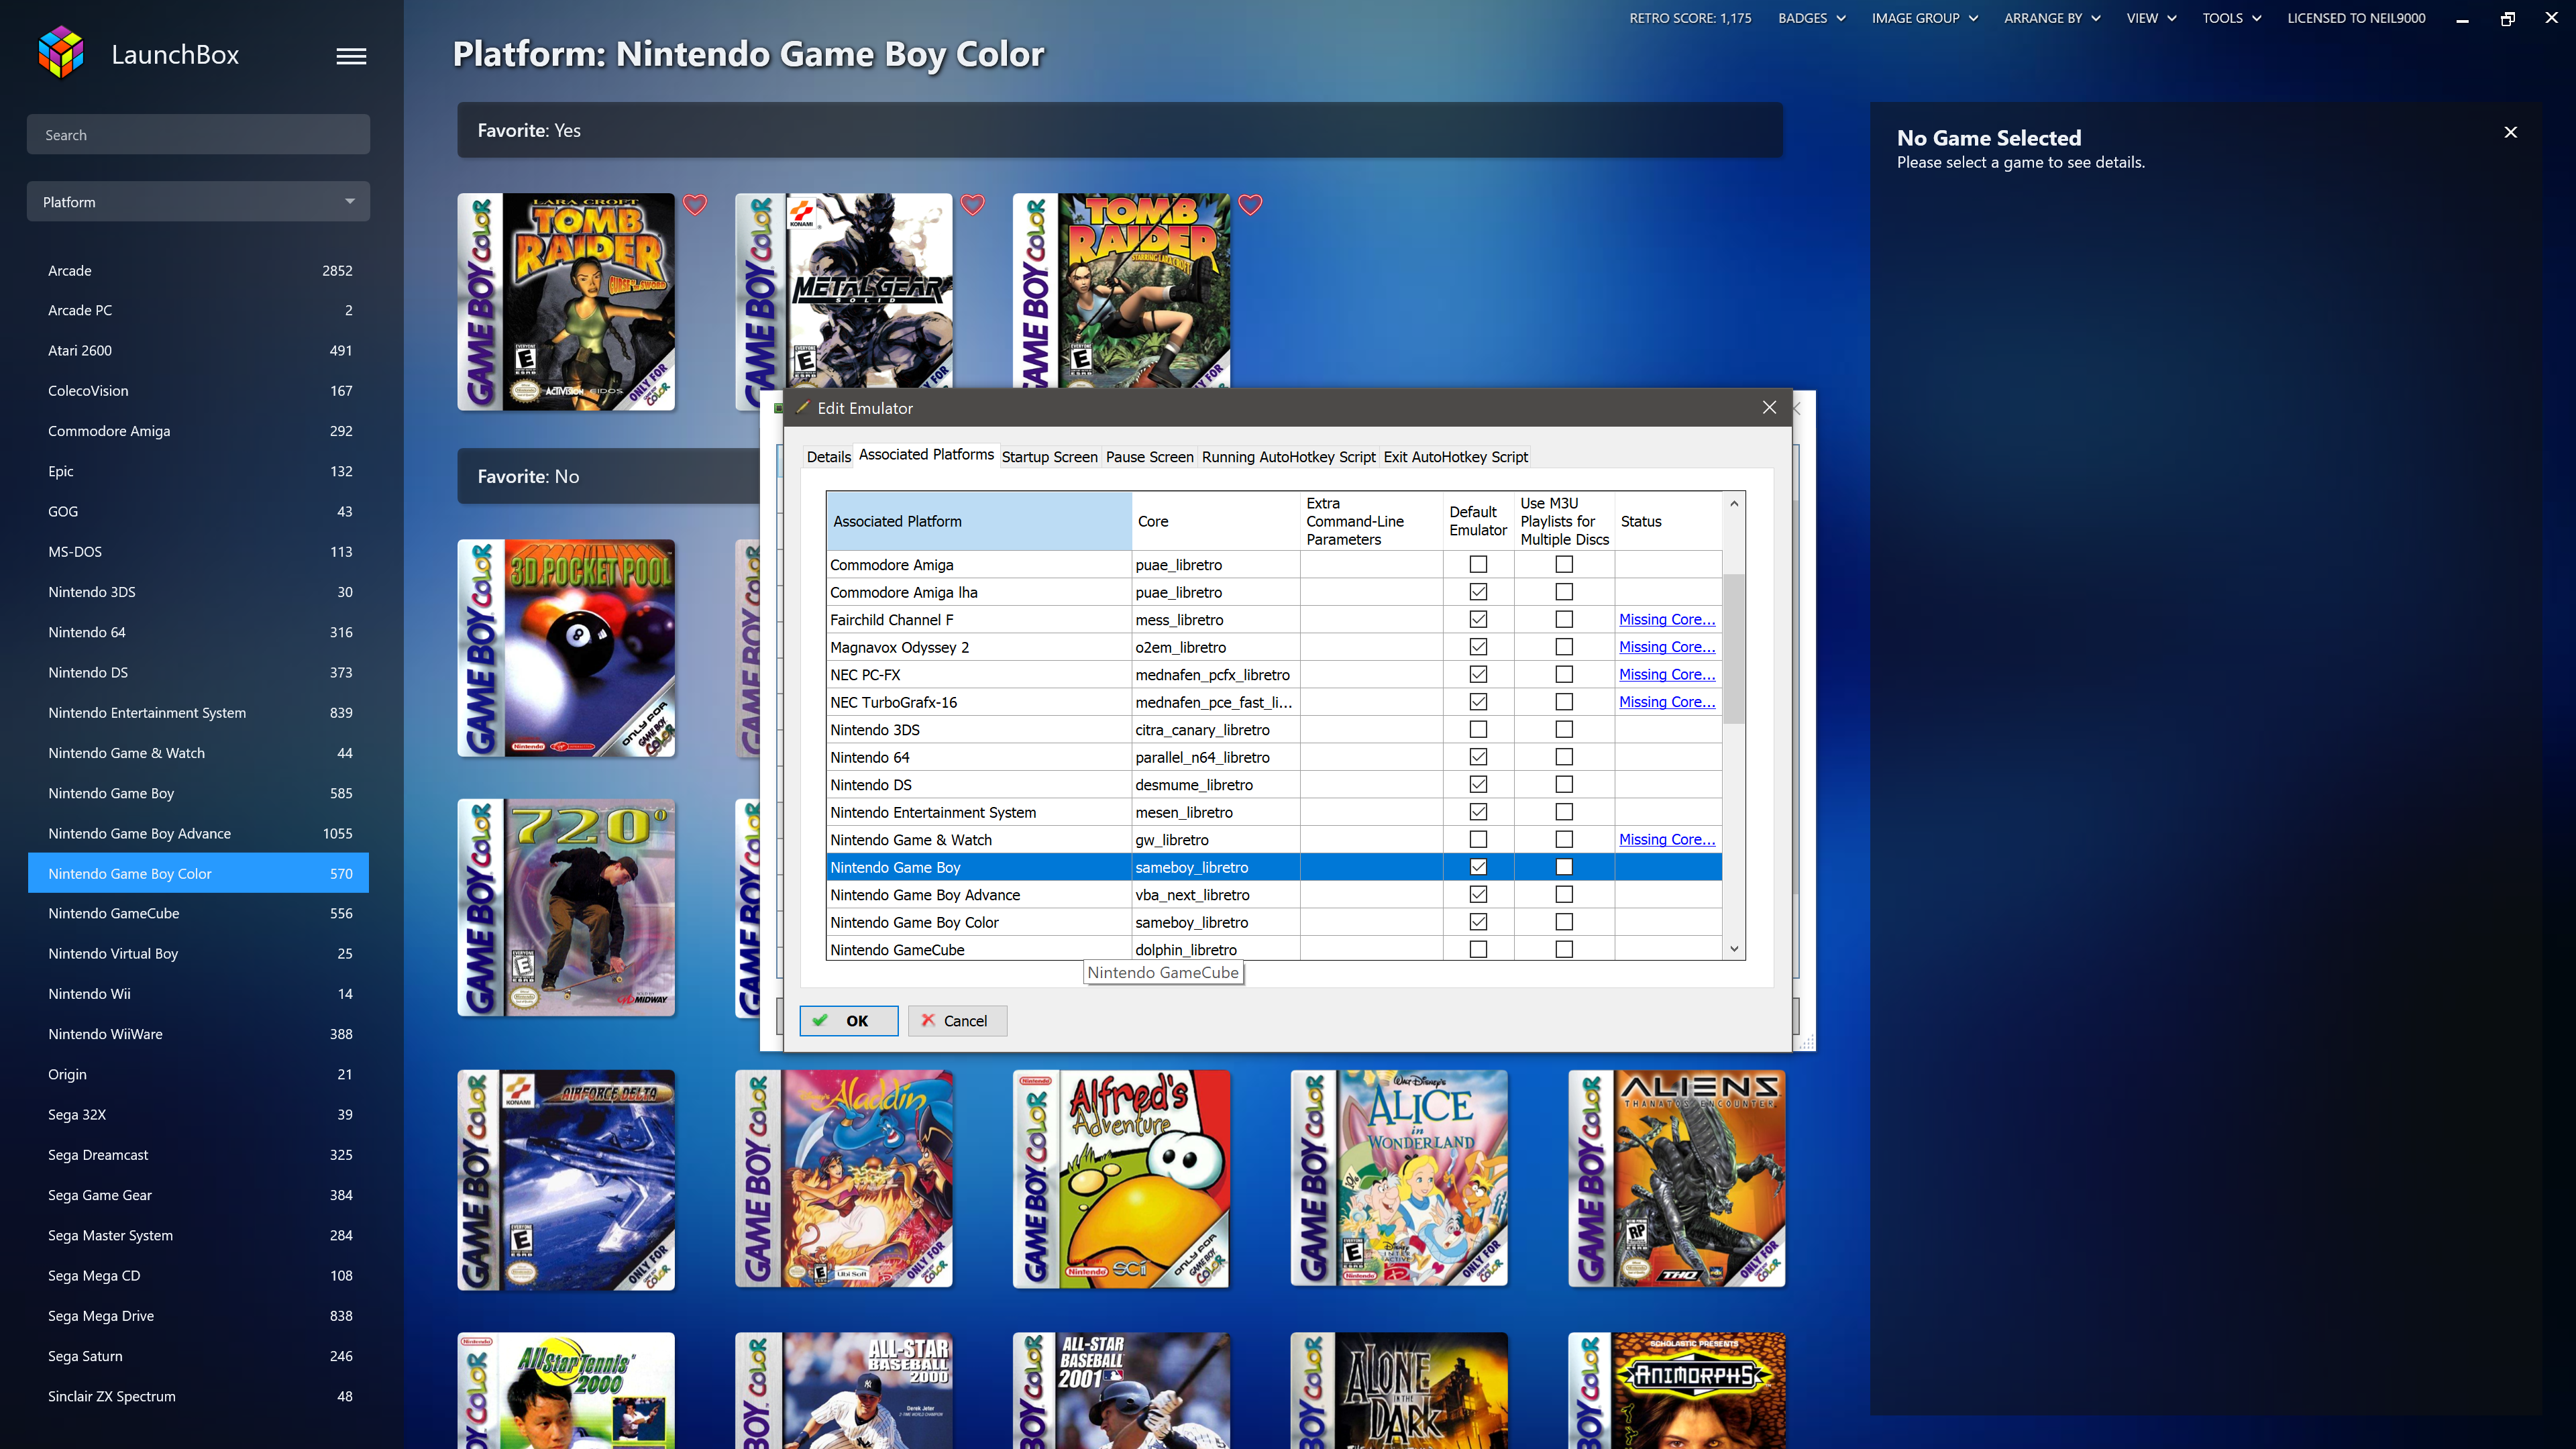The height and width of the screenshot is (1449, 2576).
Task: Select Arcade in the platform list
Action: [x=198, y=270]
